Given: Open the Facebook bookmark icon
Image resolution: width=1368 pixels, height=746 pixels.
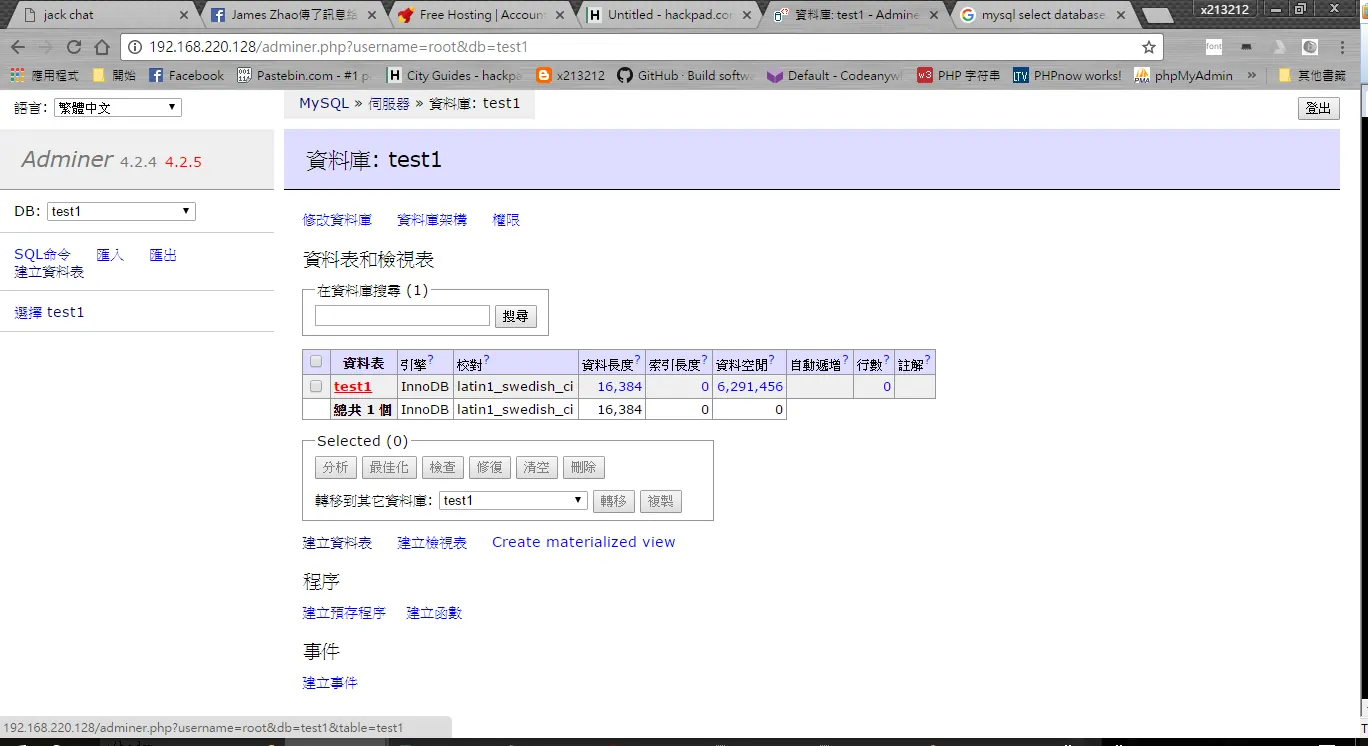Looking at the screenshot, I should click(156, 75).
